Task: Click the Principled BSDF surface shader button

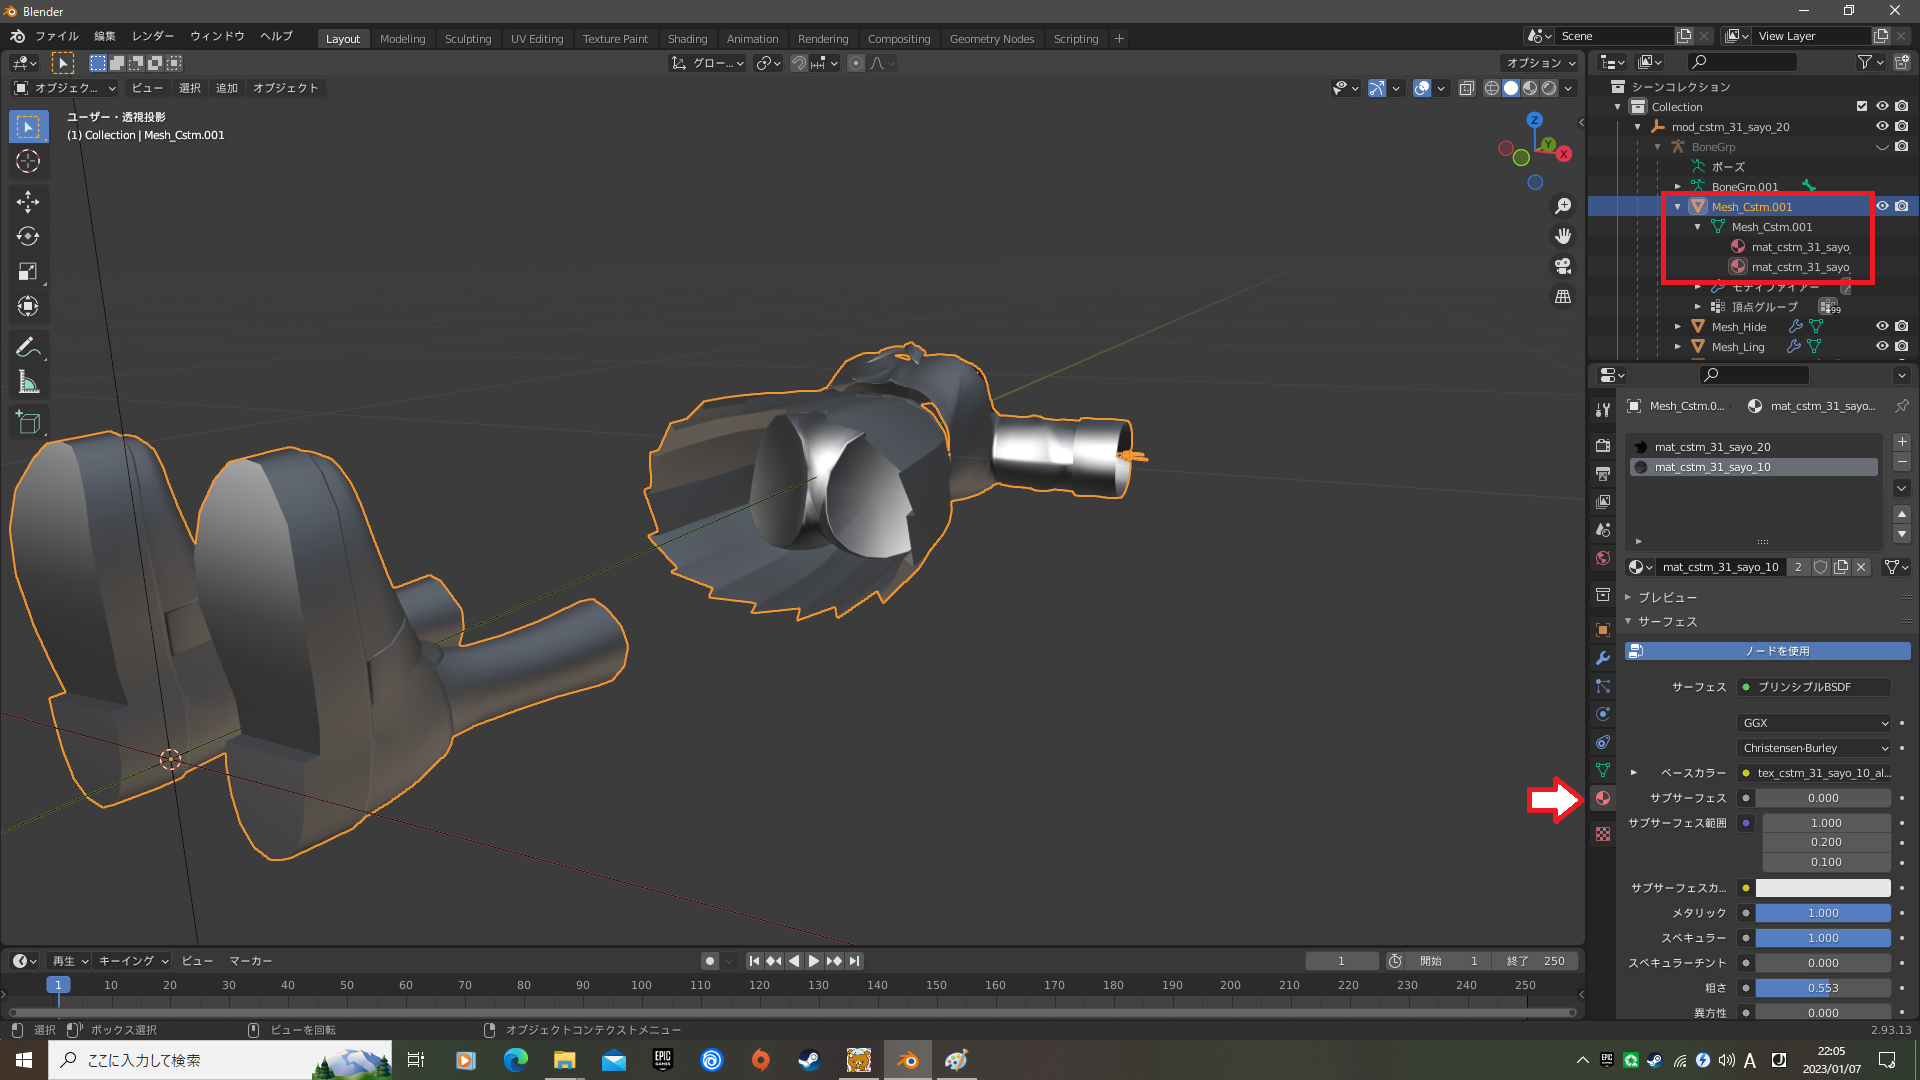Action: pos(1814,687)
